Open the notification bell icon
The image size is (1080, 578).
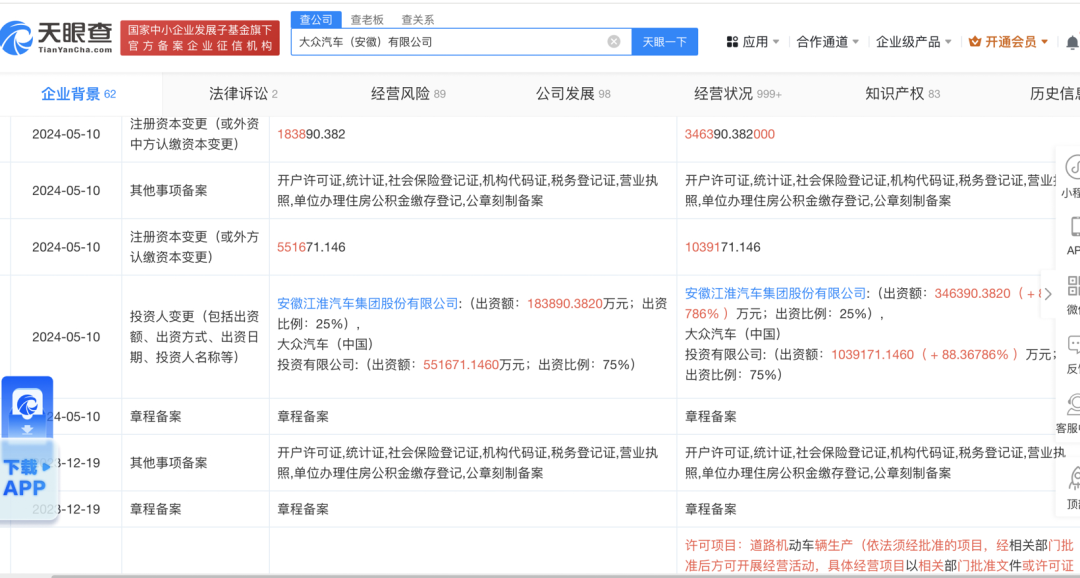click(1071, 42)
